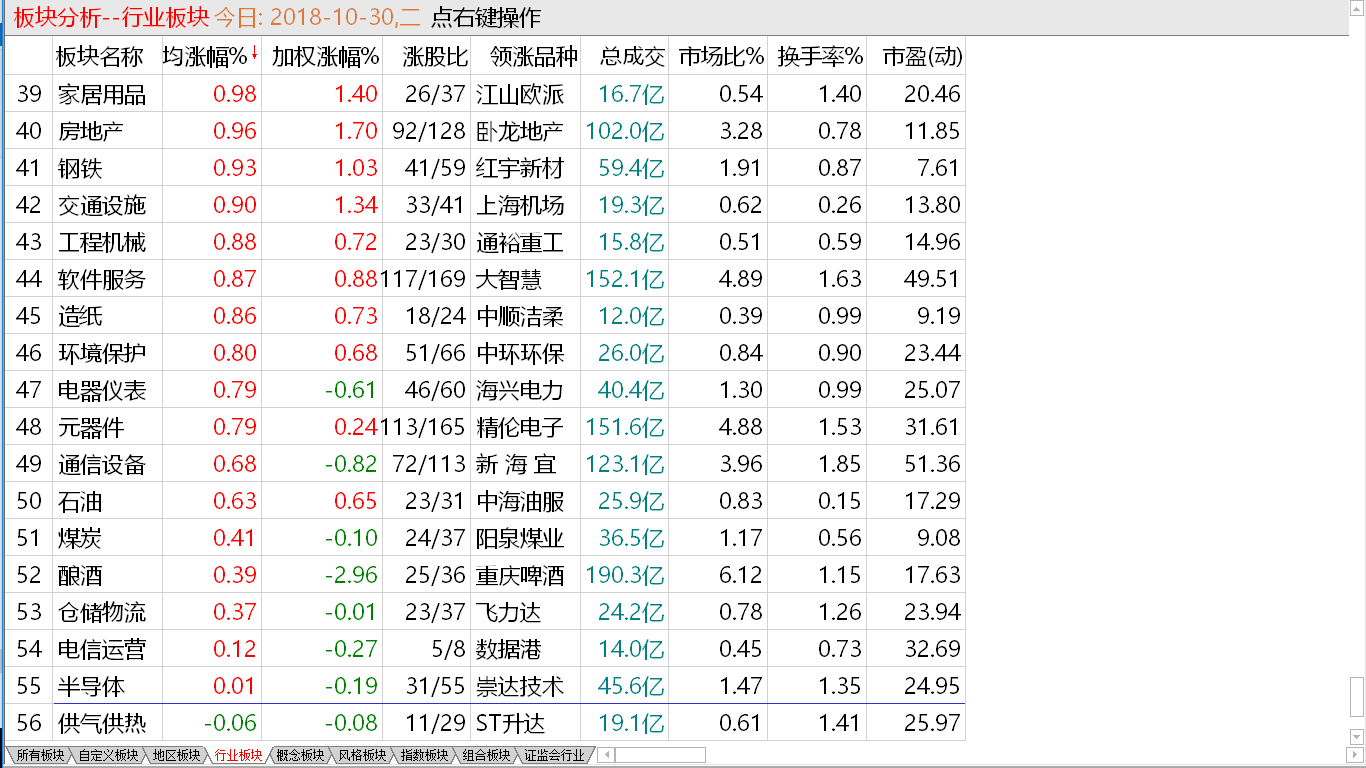Select the 供气供热 sector name
The image size is (1366, 768).
click(102, 723)
